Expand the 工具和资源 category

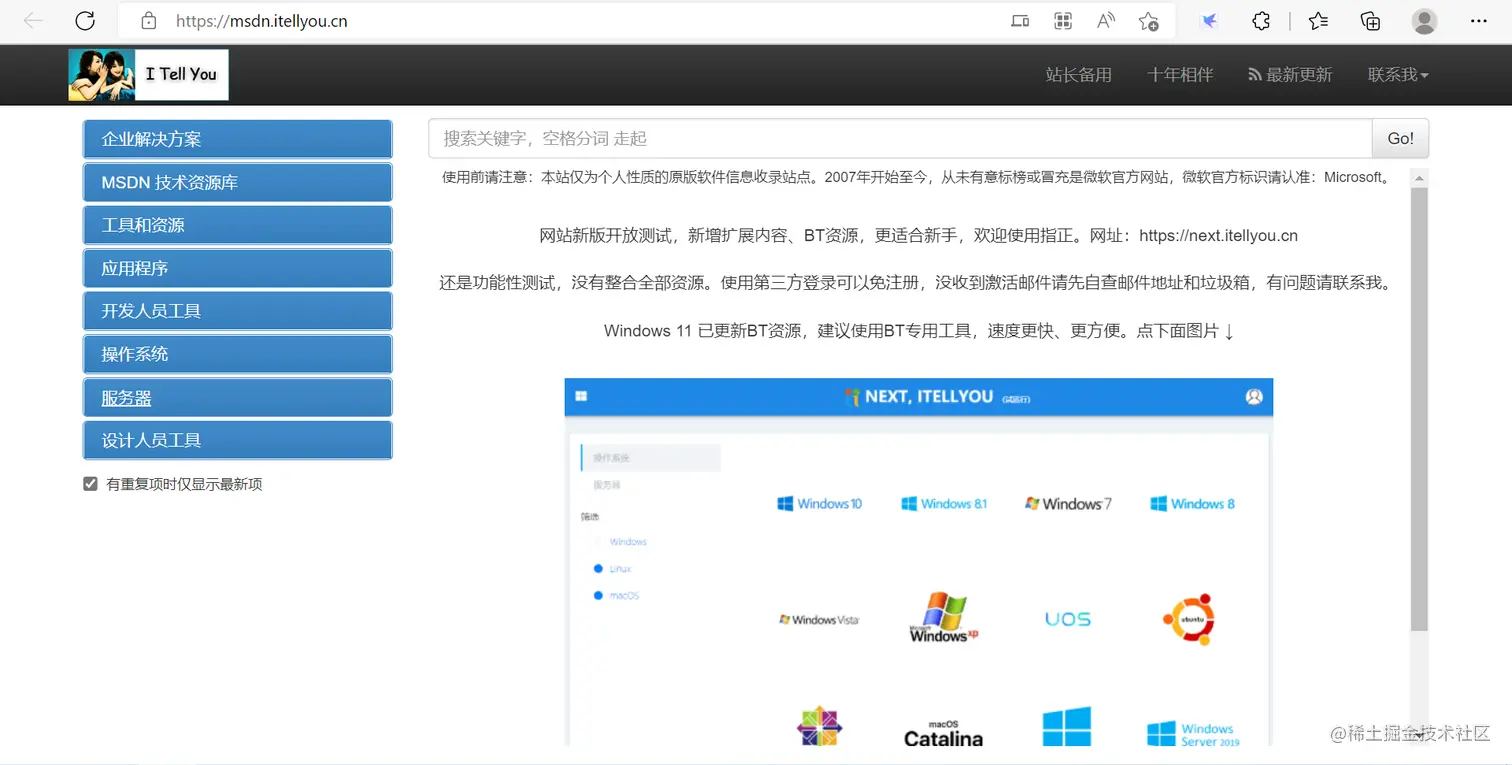(237, 225)
